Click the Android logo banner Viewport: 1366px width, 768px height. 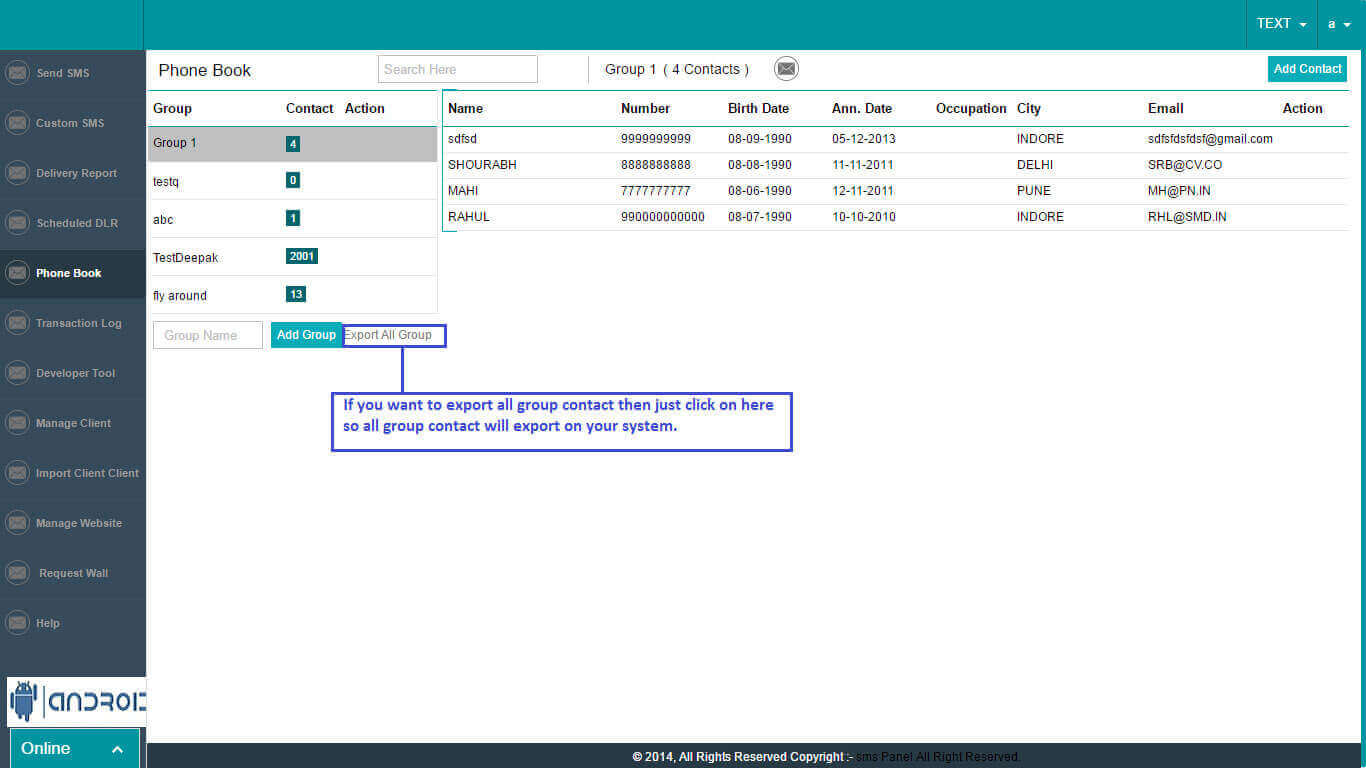pyautogui.click(x=76, y=702)
